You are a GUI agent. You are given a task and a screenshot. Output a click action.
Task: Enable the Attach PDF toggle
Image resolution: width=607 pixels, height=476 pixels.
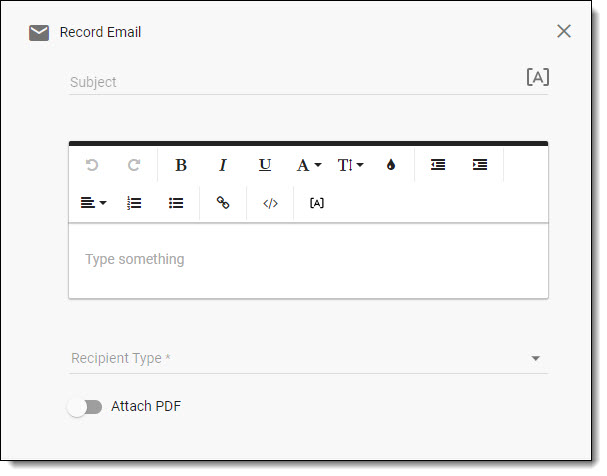[x=85, y=407]
